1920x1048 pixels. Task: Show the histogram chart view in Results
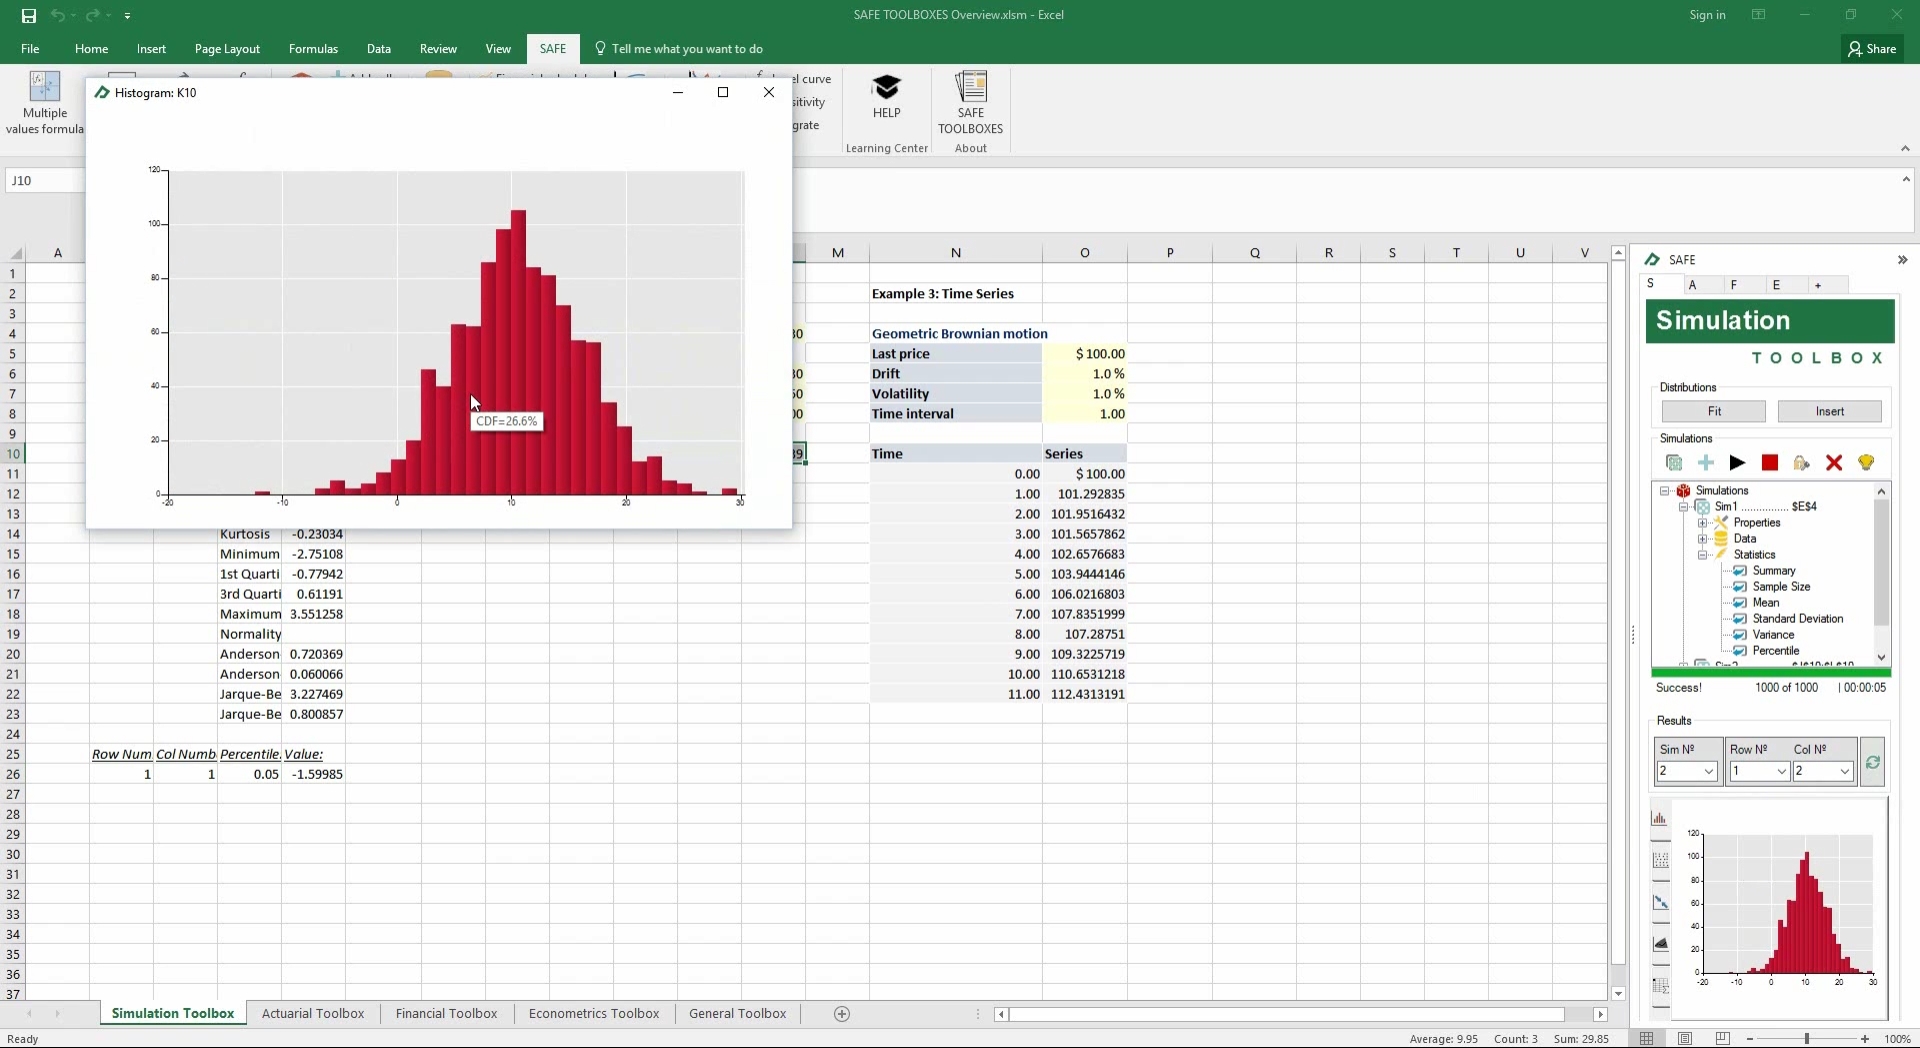pyautogui.click(x=1660, y=818)
